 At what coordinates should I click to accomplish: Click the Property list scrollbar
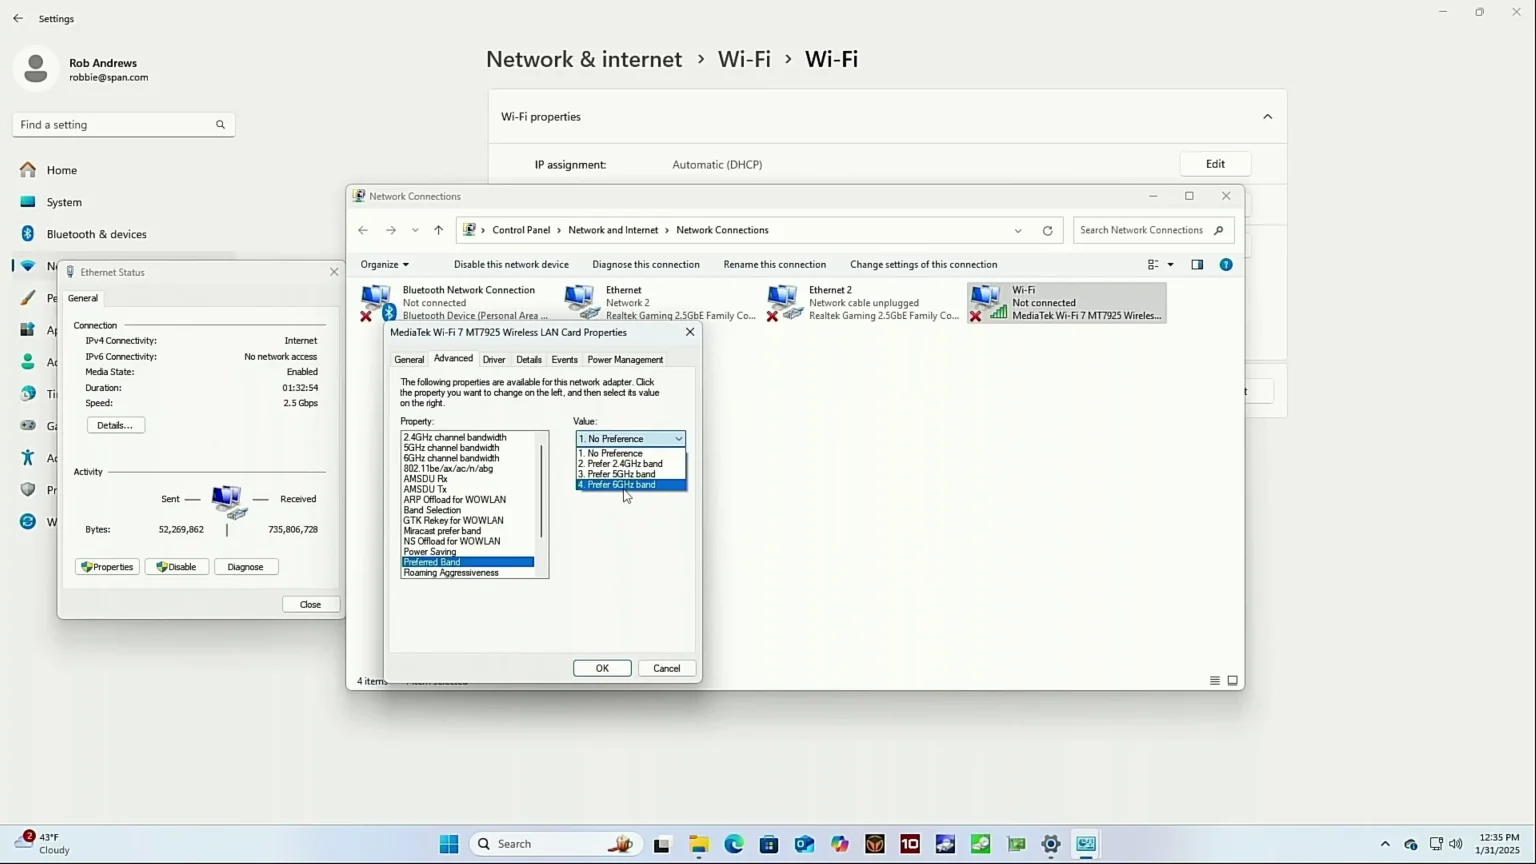tap(542, 490)
